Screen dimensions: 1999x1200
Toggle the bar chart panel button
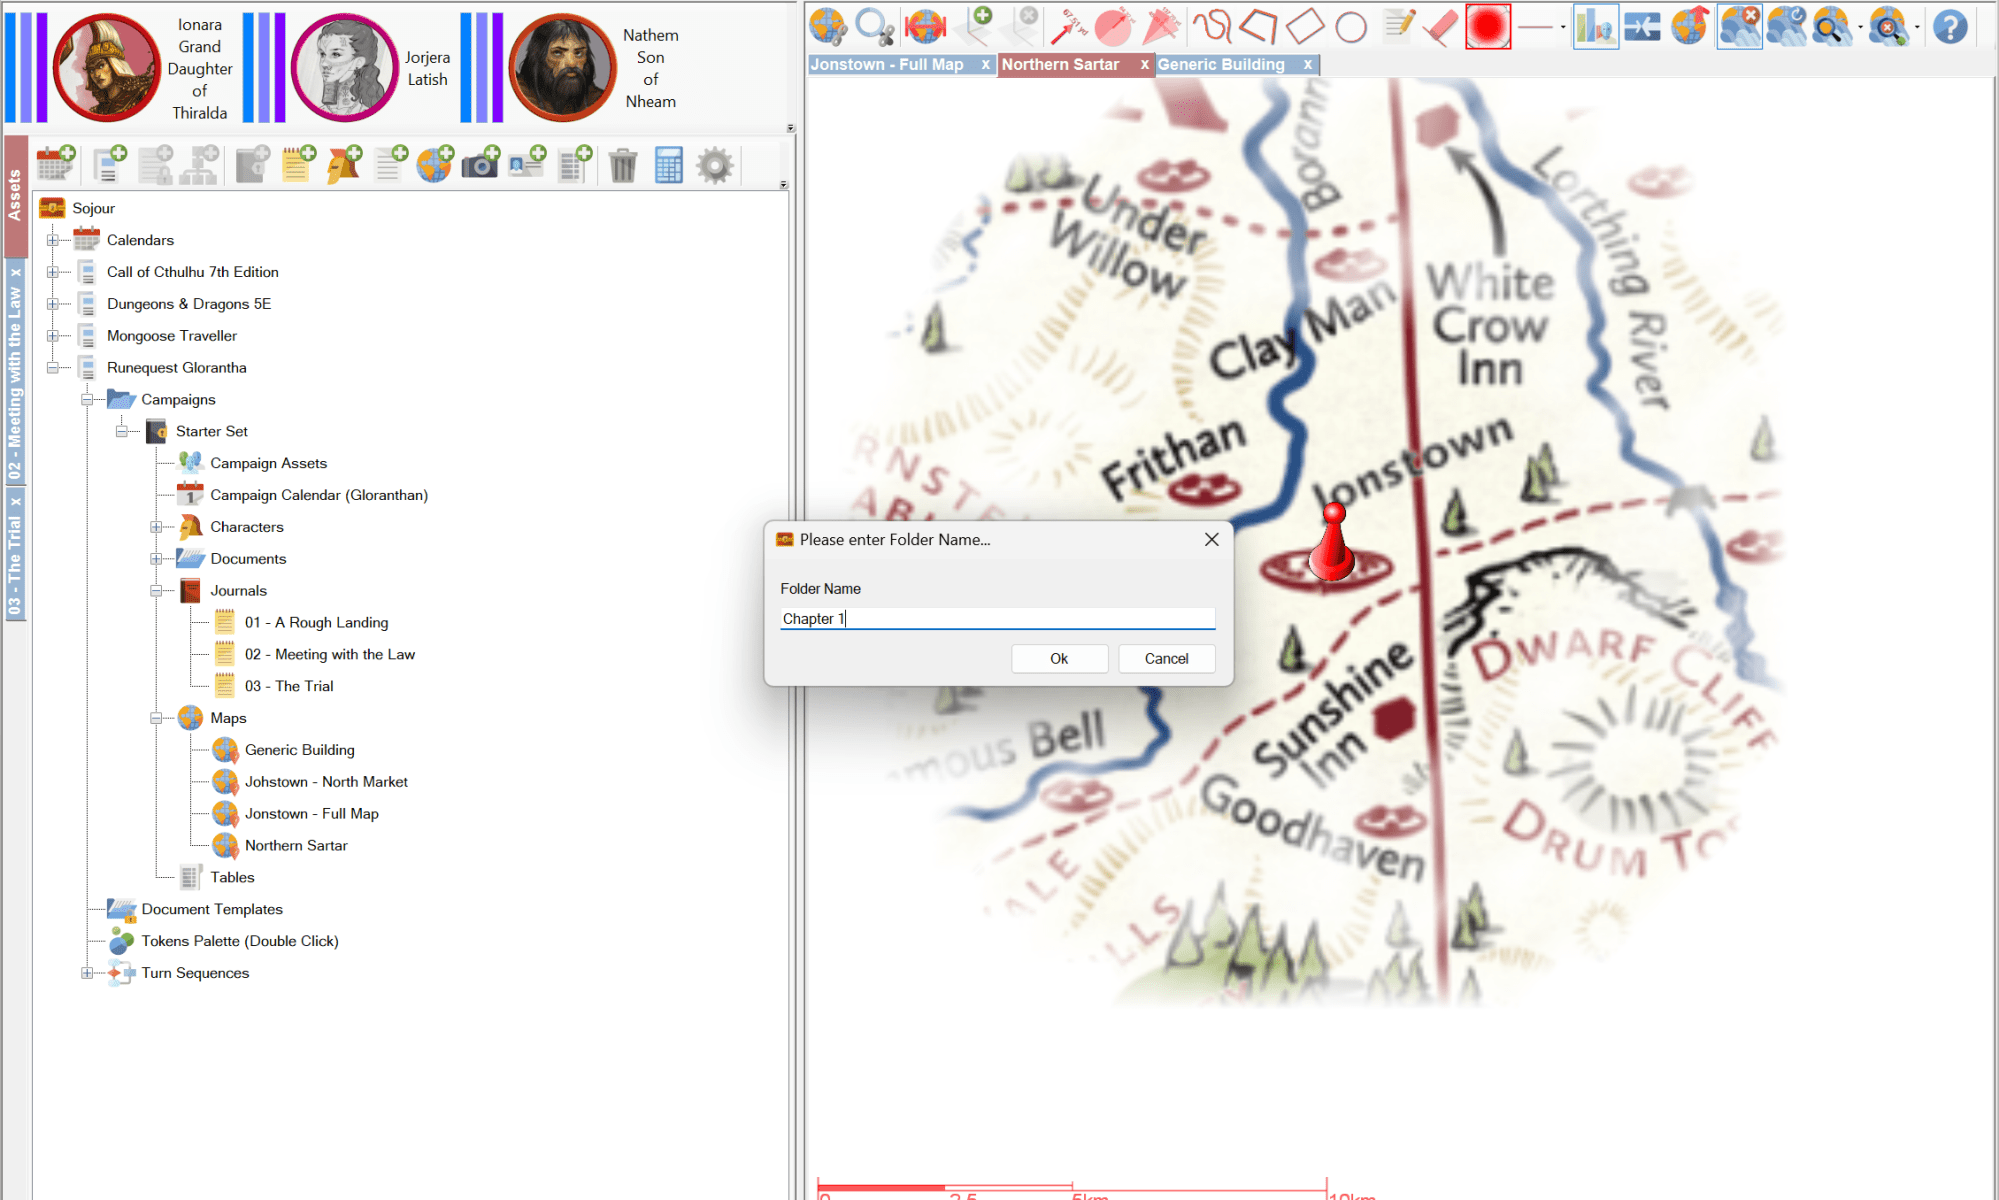(1595, 27)
